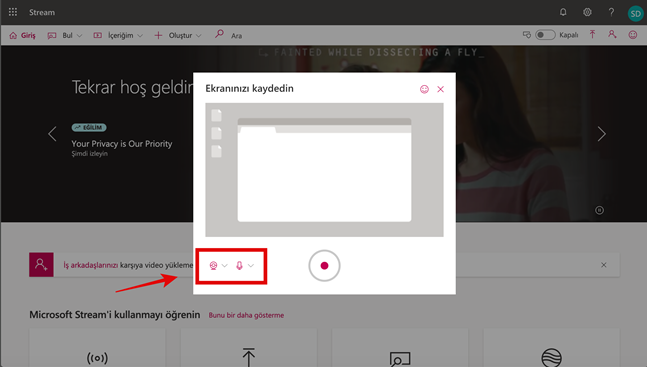Open the upload video card icon

[x=248, y=357]
